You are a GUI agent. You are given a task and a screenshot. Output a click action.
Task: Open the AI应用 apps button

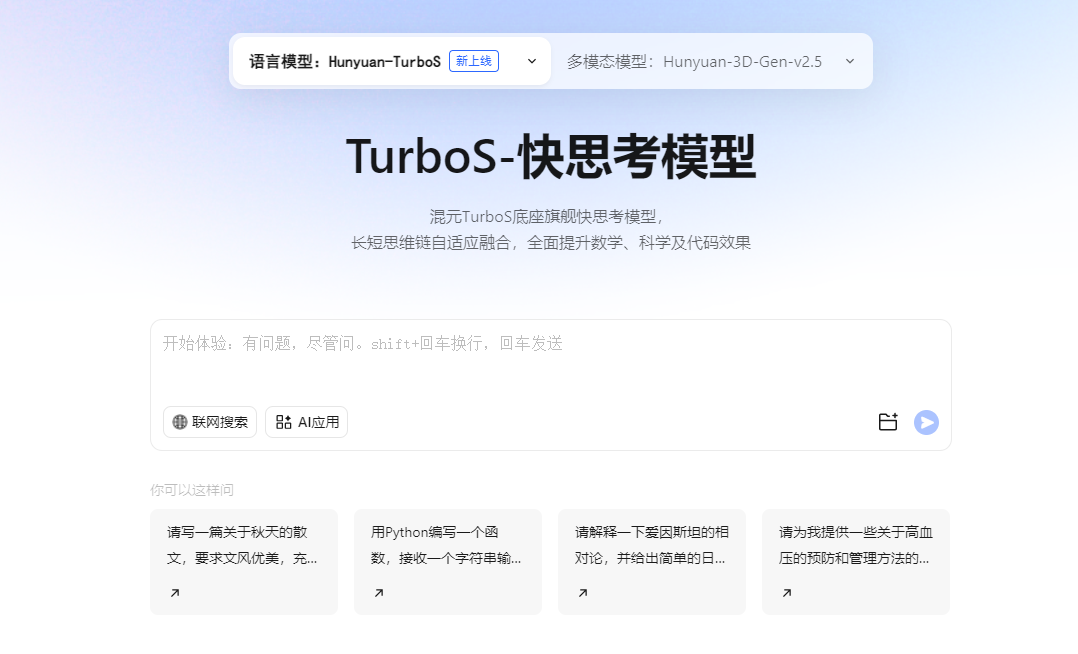coord(307,422)
